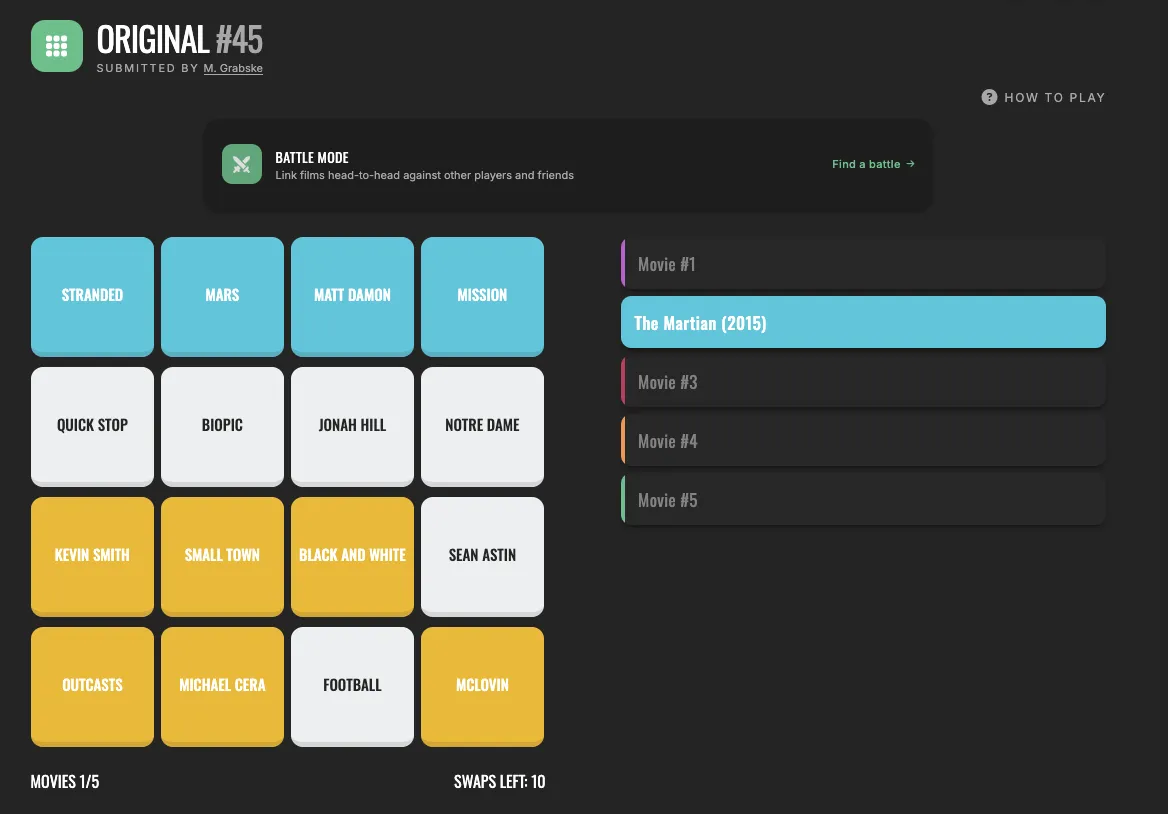Screen dimensions: 1168x814
Task: Open the HOW TO PLAY text label
Action: point(1054,98)
